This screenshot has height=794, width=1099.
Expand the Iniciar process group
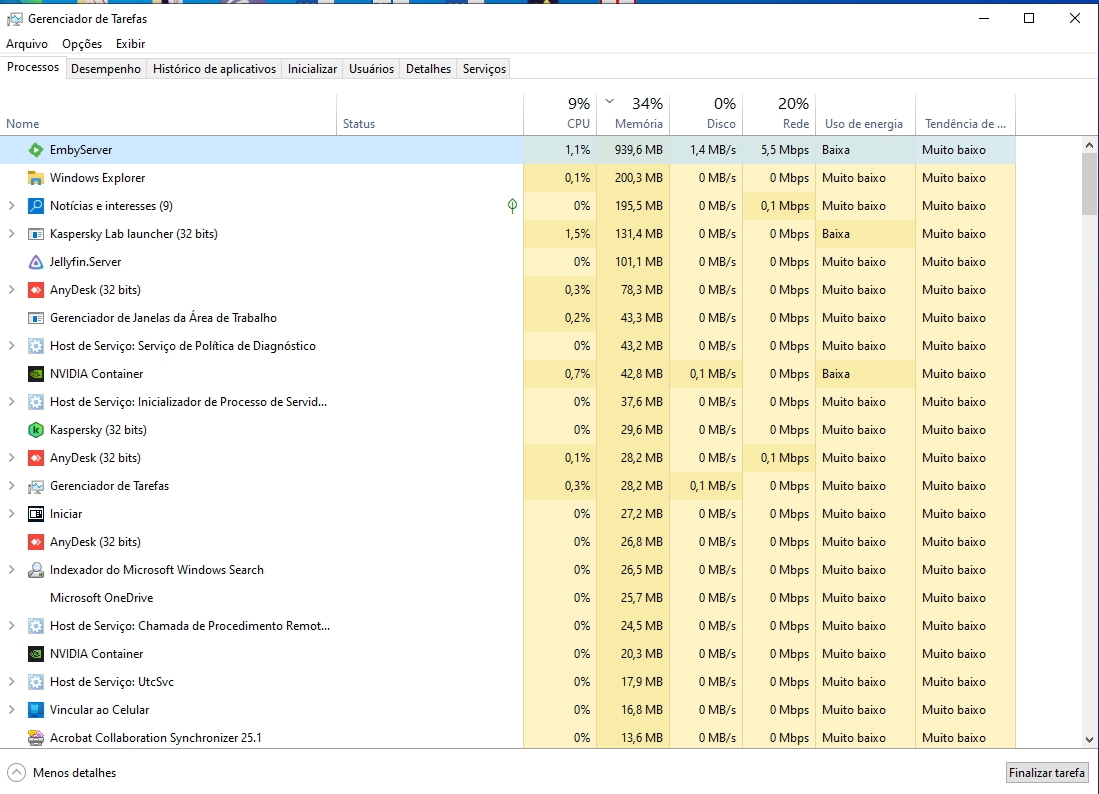coord(11,514)
